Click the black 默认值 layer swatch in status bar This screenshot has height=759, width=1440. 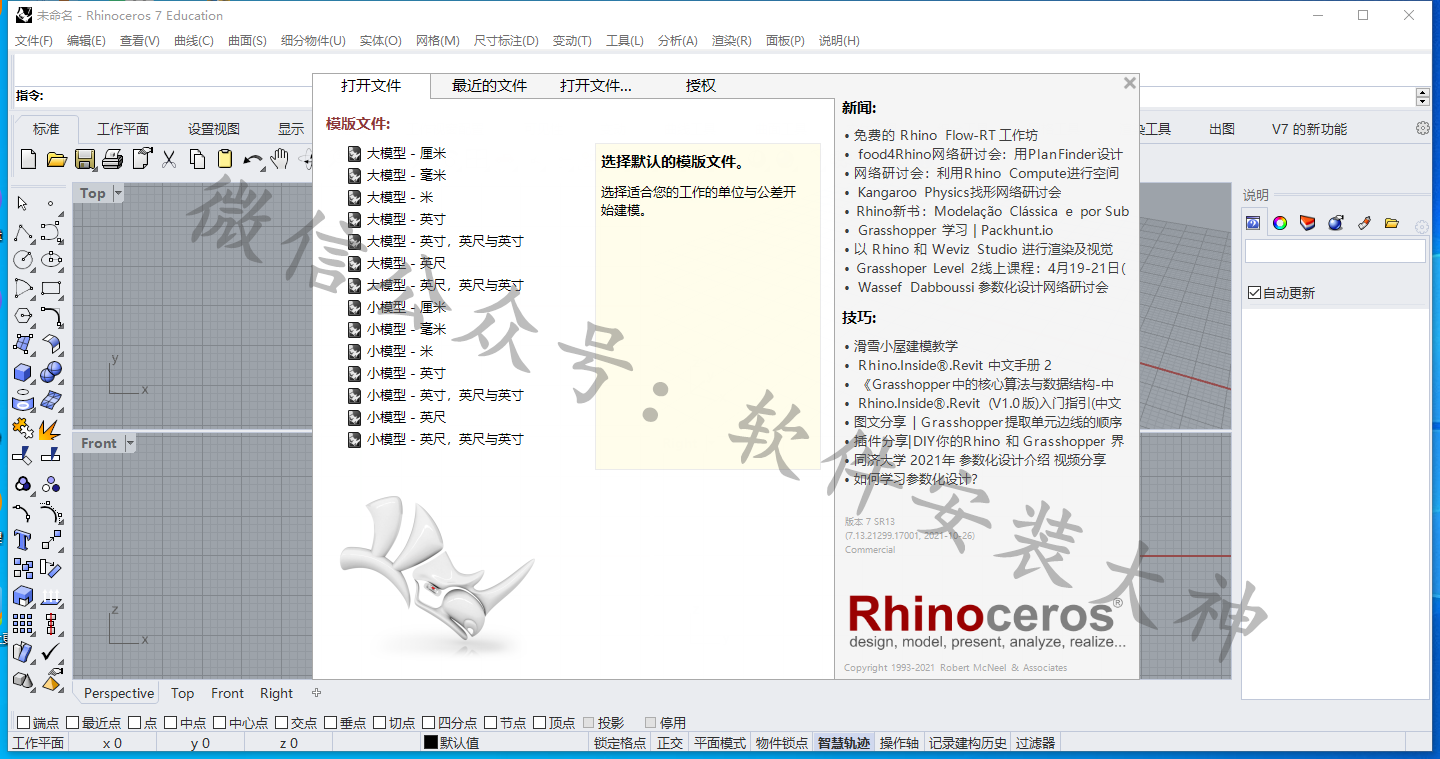(x=431, y=743)
